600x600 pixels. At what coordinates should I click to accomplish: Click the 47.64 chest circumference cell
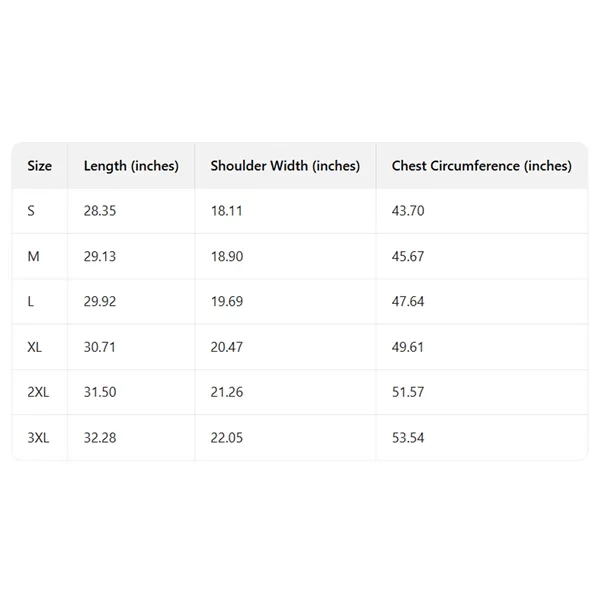pos(408,302)
